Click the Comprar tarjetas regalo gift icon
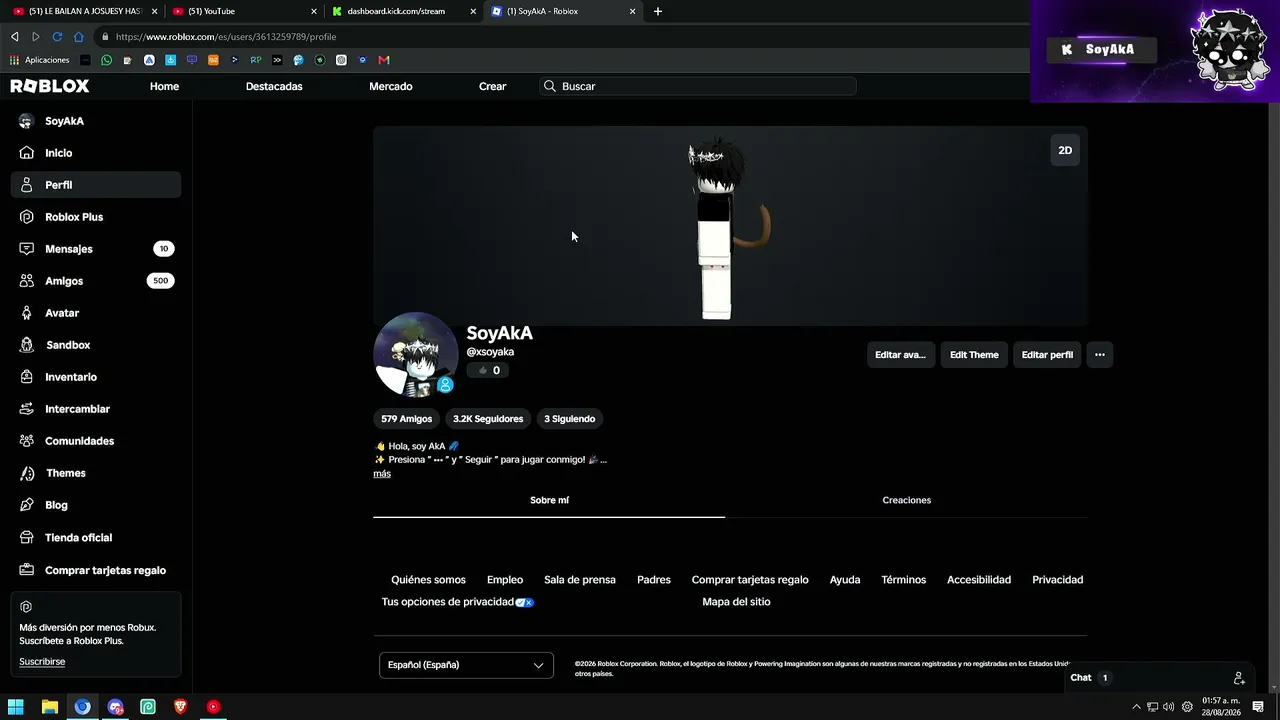 coord(27,570)
